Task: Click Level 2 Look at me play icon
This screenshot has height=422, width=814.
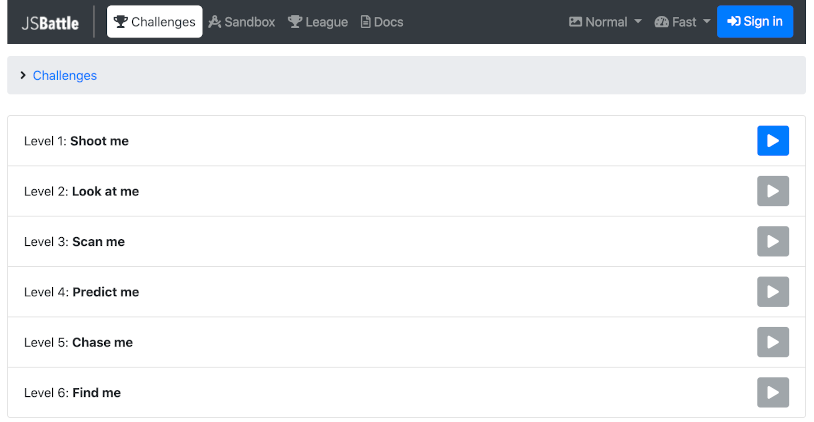Action: pos(772,191)
